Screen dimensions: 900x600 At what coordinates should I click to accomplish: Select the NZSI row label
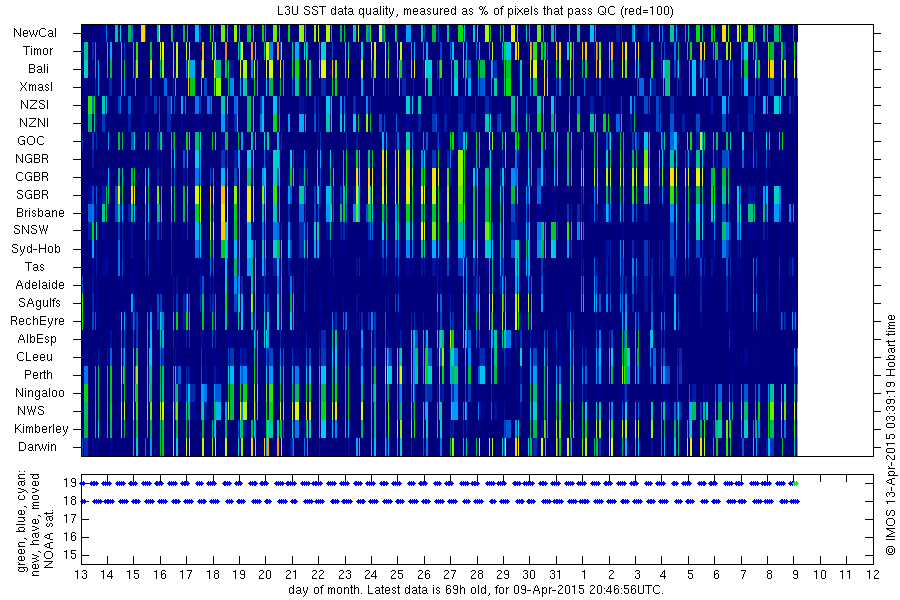coord(34,104)
